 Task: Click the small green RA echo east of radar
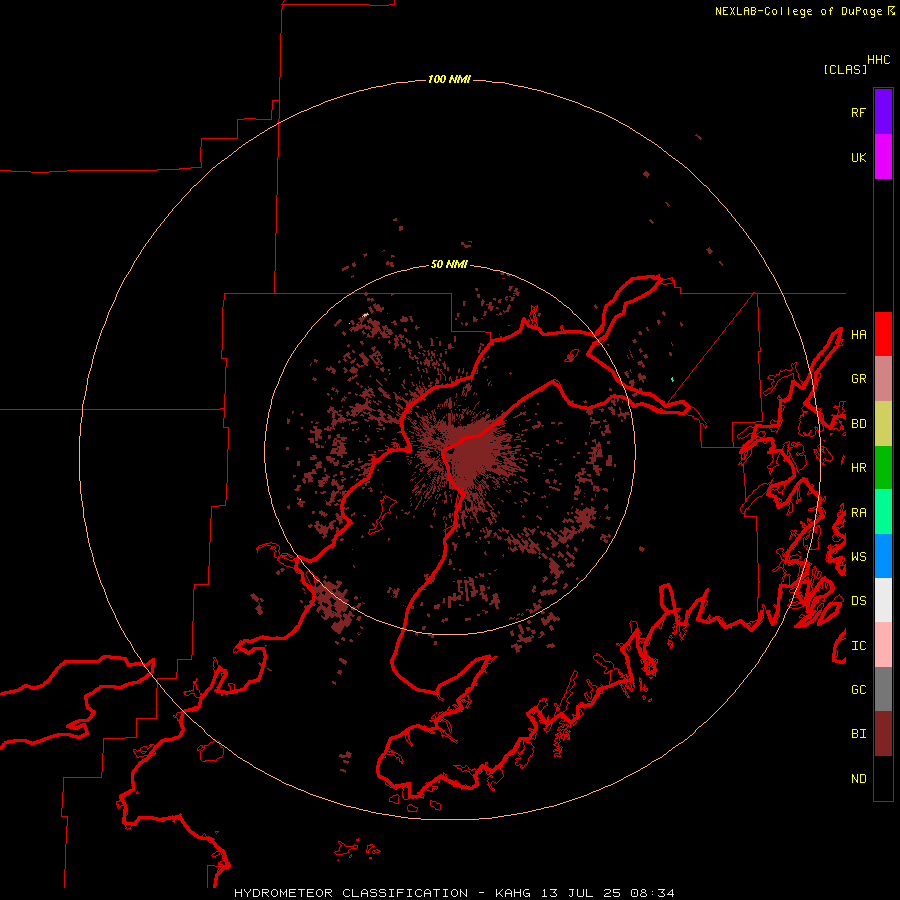click(x=672, y=379)
